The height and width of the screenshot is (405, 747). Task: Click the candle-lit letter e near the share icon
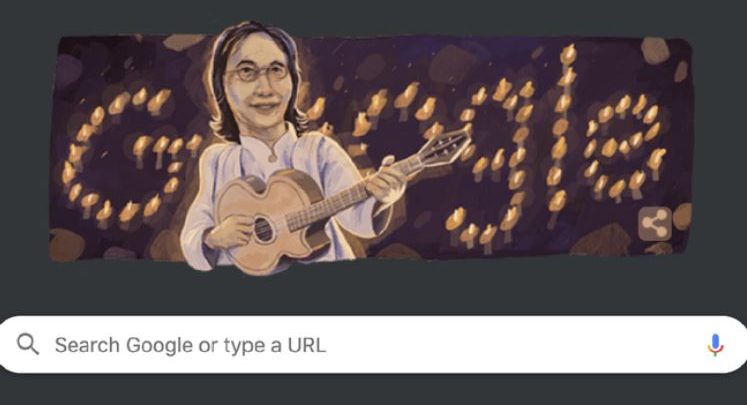(625, 147)
